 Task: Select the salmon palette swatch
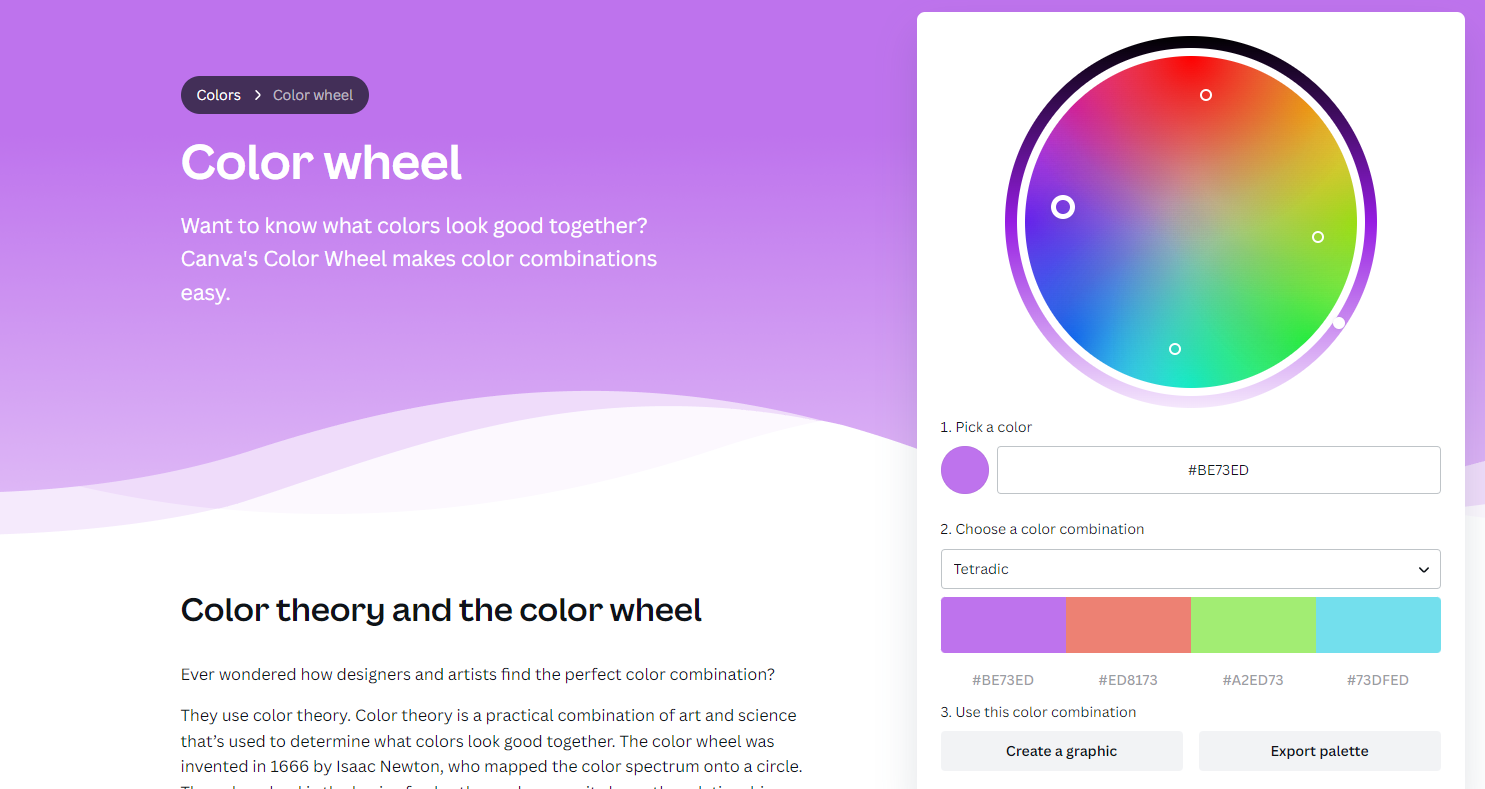[x=1128, y=625]
